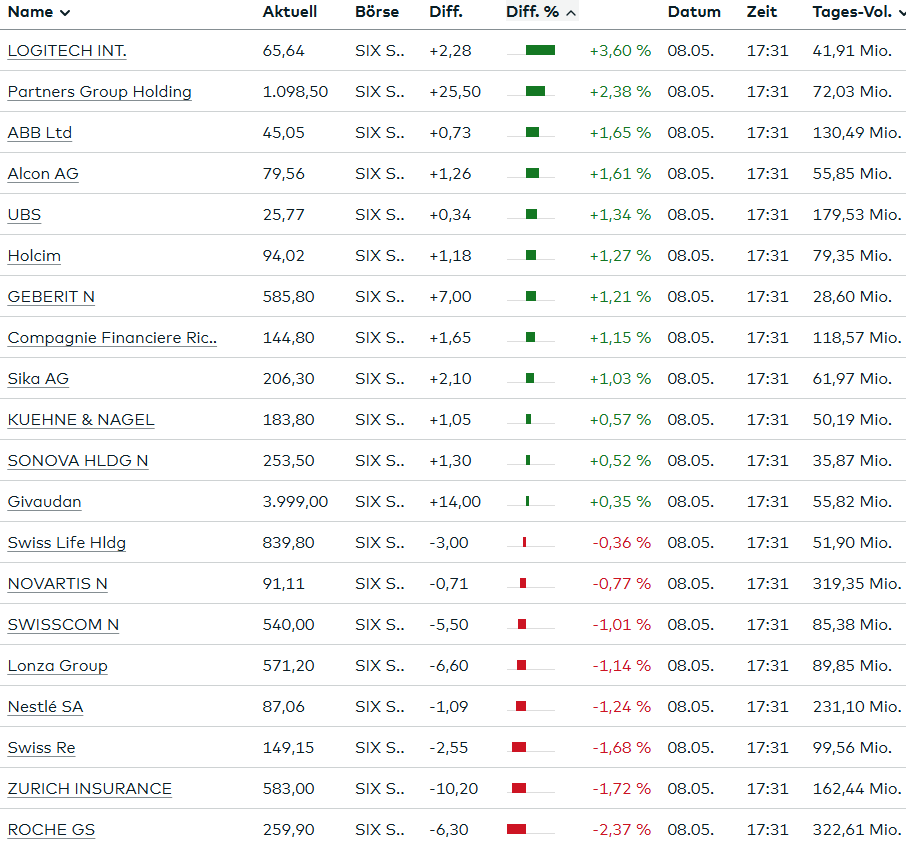
Task: Sort by Diff. % column header
Action: (x=541, y=12)
